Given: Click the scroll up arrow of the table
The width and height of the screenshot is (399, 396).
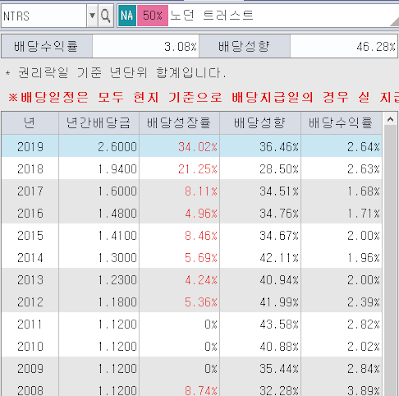Looking at the screenshot, I should pos(390,119).
